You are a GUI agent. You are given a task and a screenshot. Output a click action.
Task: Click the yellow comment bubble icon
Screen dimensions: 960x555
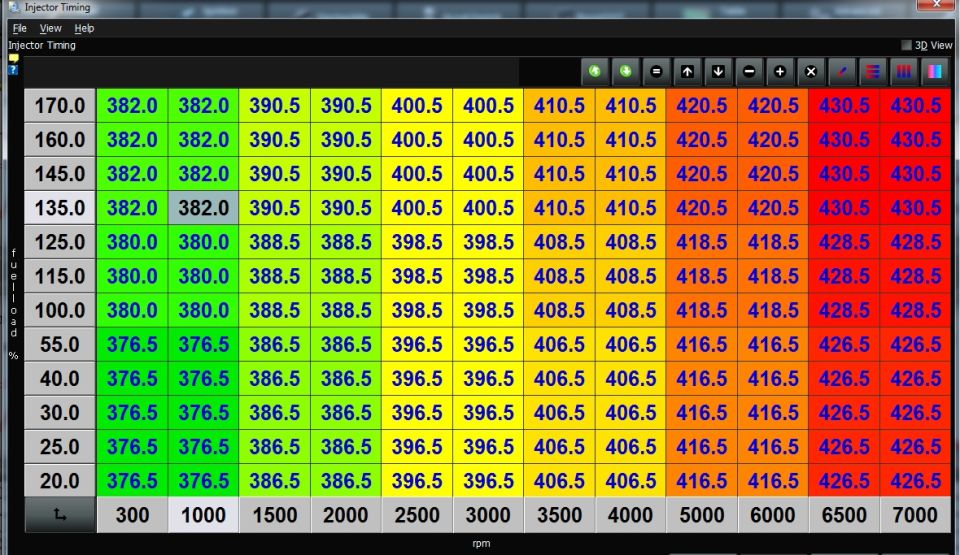(x=13, y=58)
